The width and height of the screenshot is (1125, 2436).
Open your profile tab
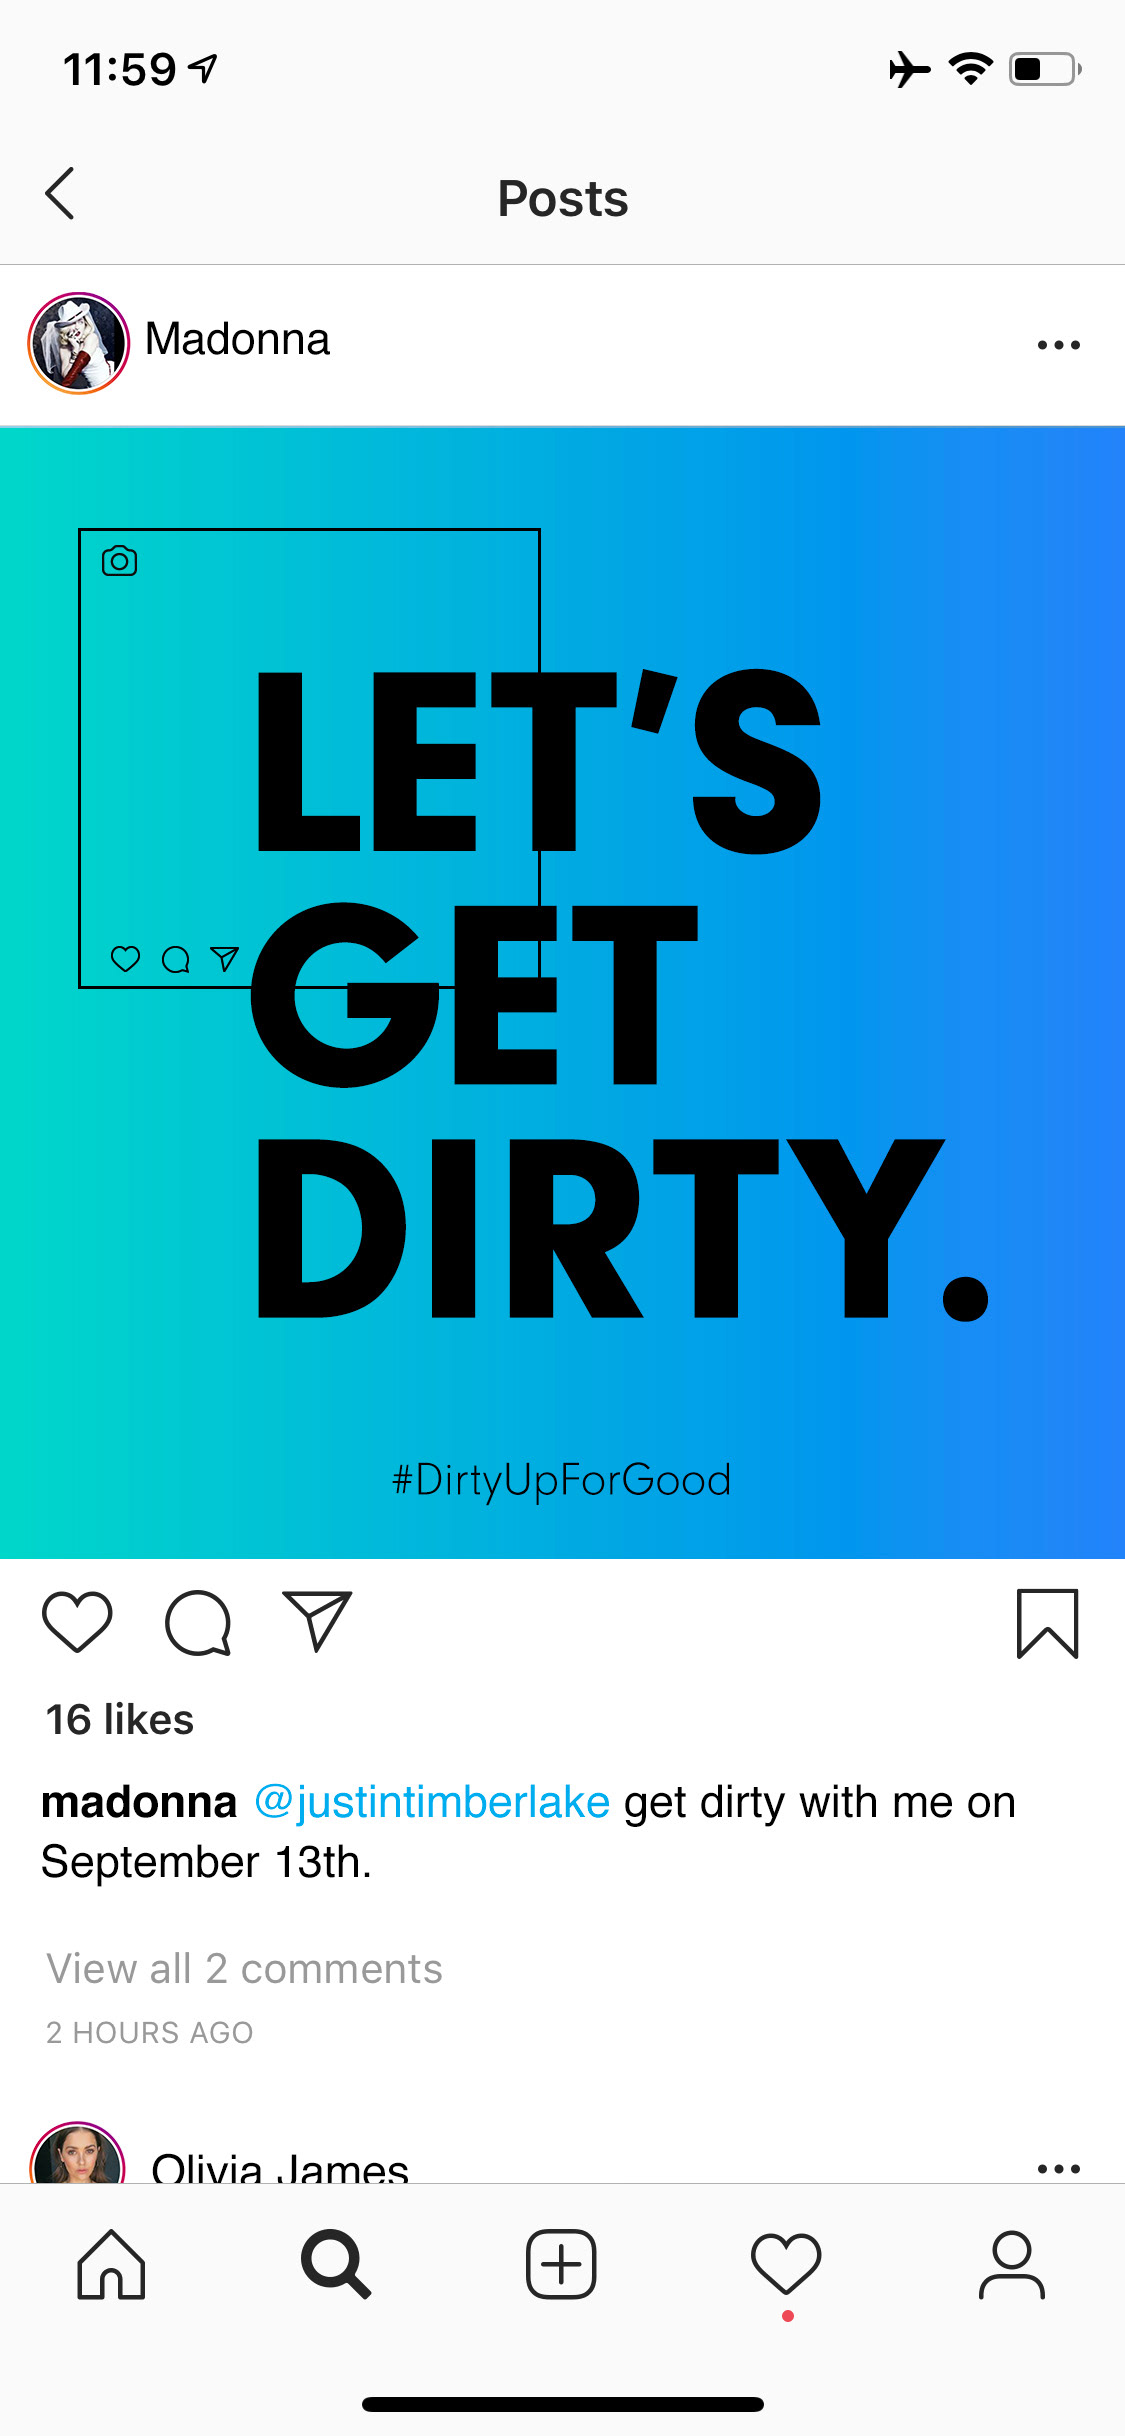coord(1011,2265)
